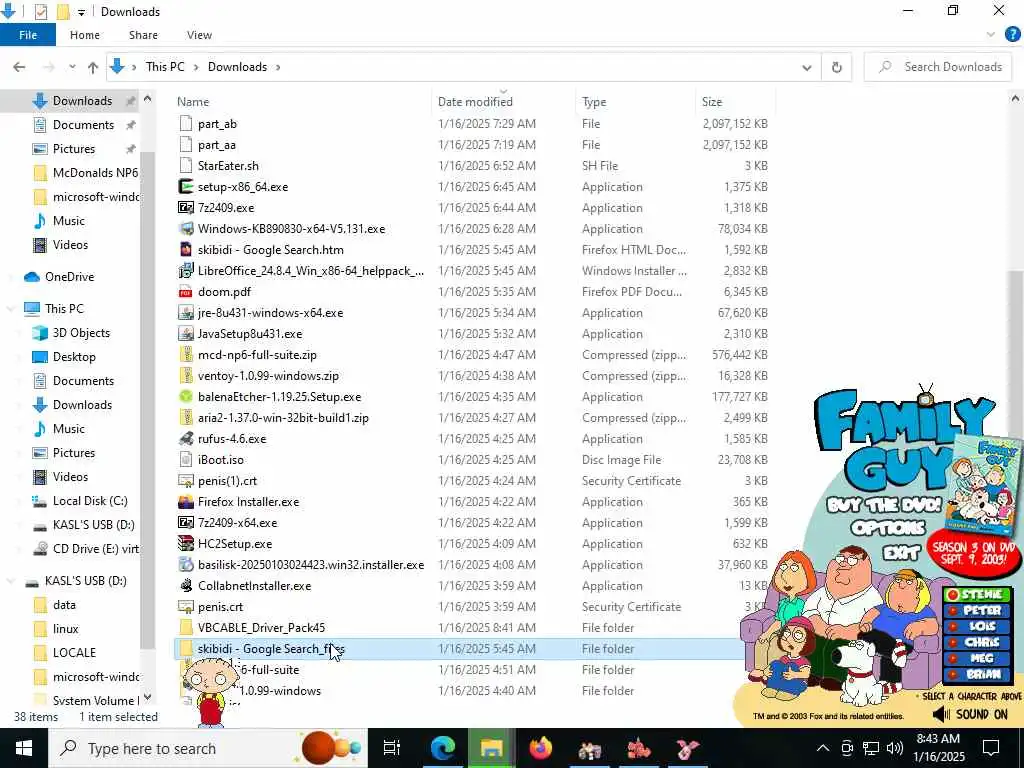Toggle SOUND ON in Family Guy ad
The width and height of the screenshot is (1024, 768).
click(970, 714)
